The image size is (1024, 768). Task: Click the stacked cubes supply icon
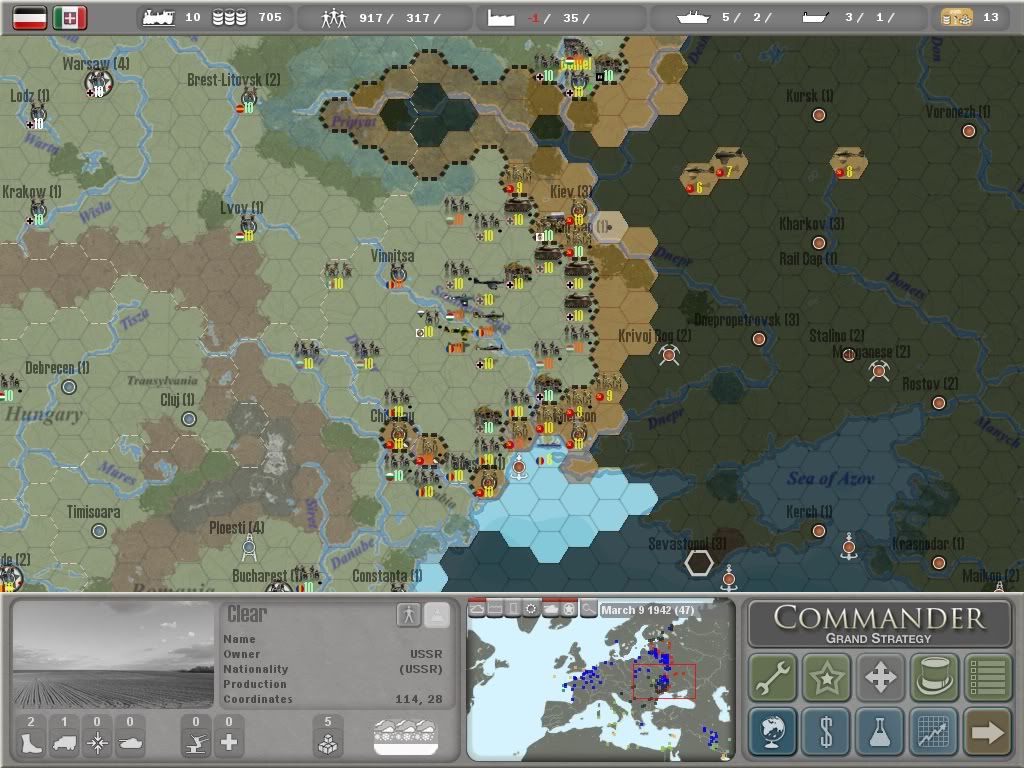click(x=328, y=743)
